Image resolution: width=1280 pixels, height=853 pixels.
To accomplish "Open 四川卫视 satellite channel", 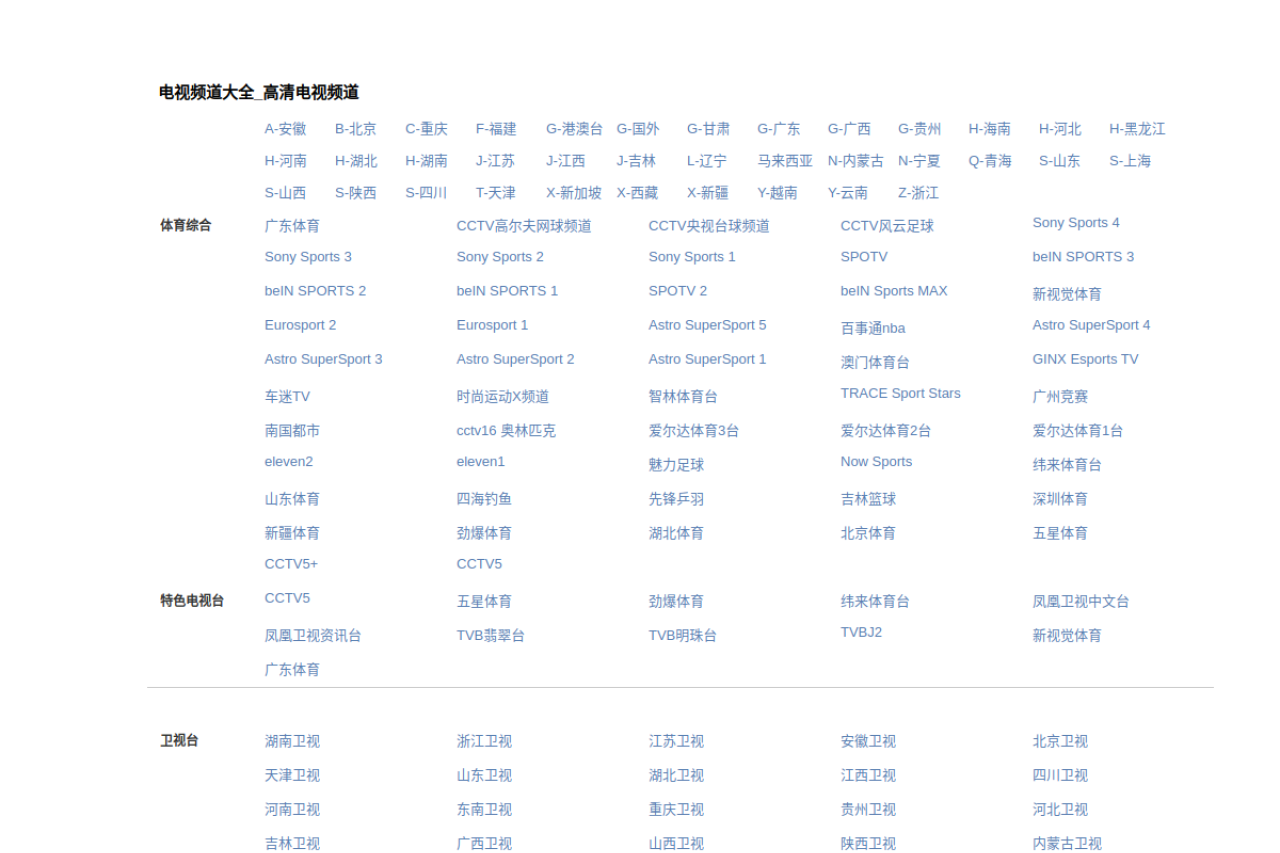I will tap(1060, 775).
